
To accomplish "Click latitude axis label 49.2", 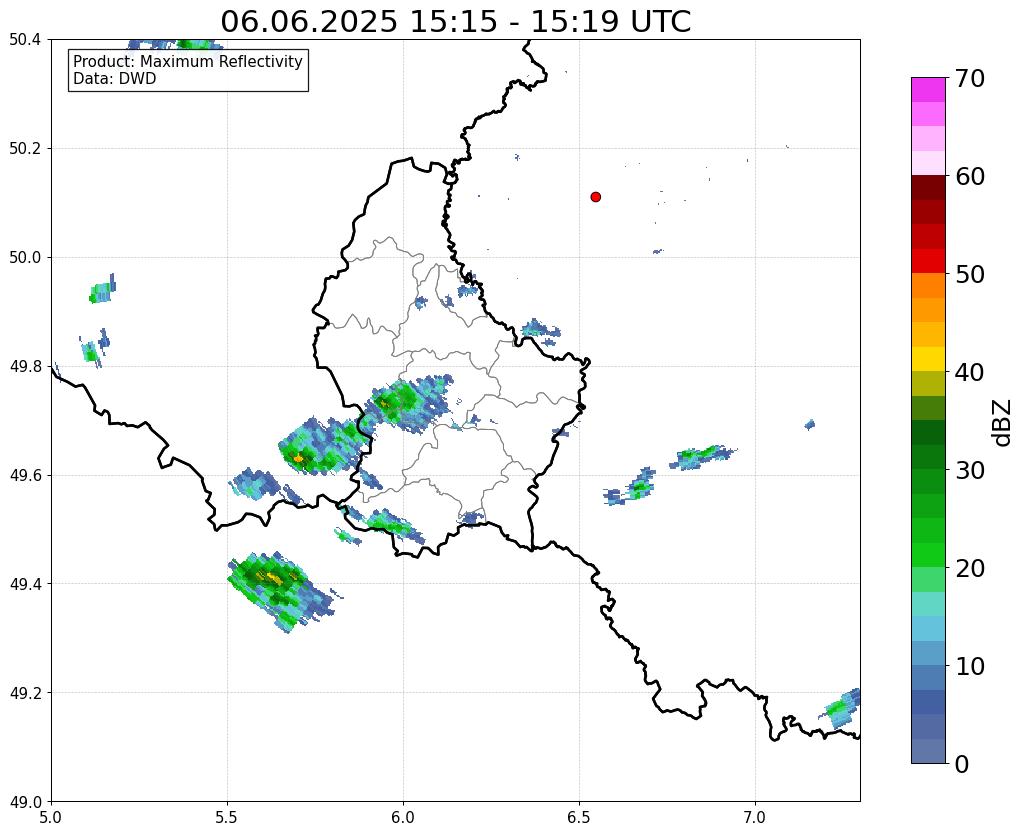I will pyautogui.click(x=25, y=693).
